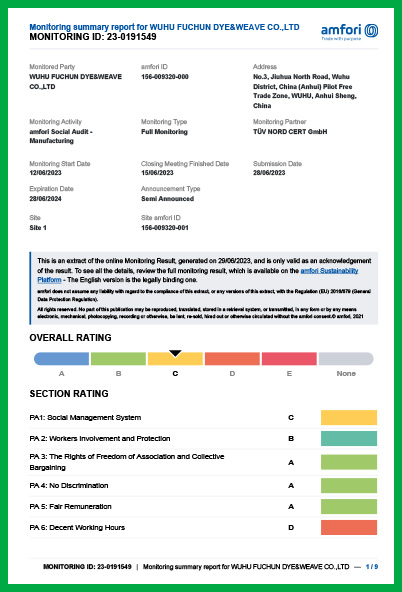Image resolution: width=402 pixels, height=592 pixels.
Task: Click the PA 3 Freedom of Association label
Action: [127, 462]
